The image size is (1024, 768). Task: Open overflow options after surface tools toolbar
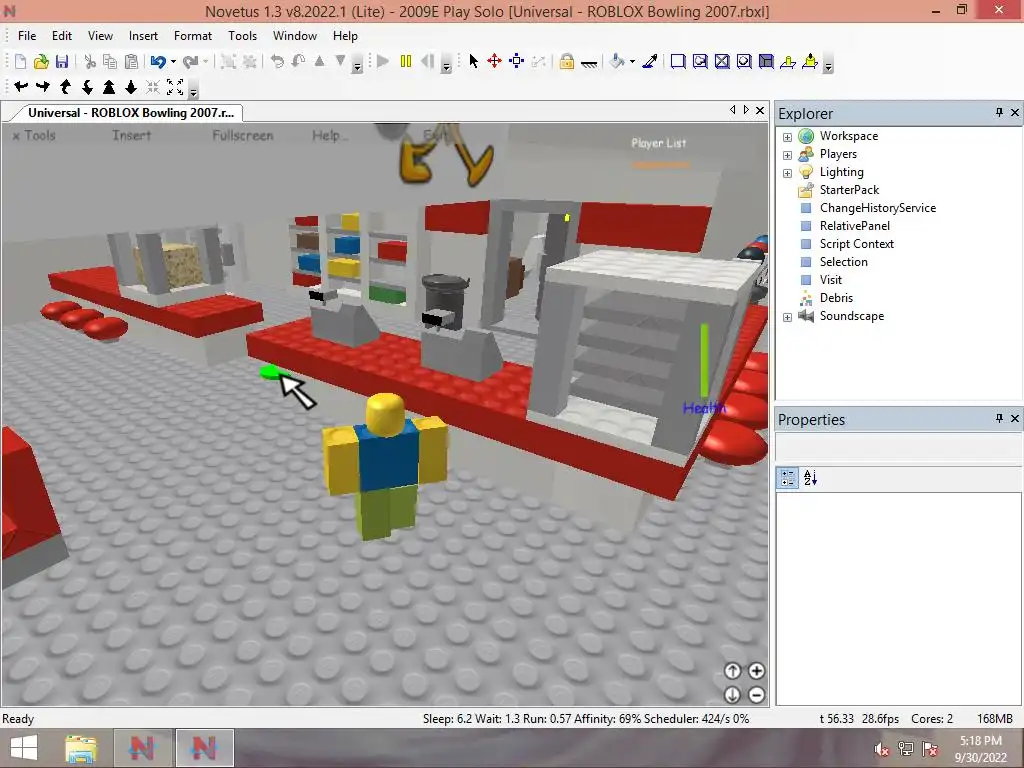828,64
